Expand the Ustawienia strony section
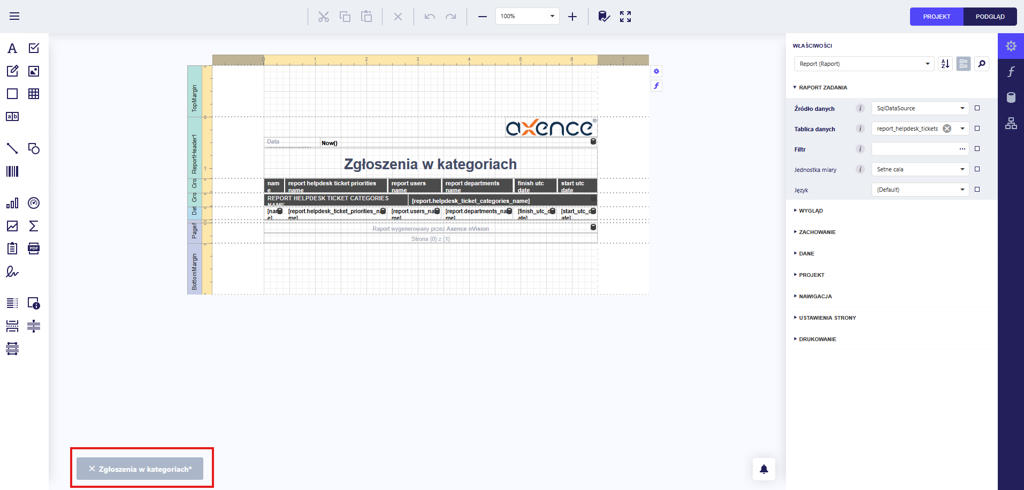 pos(827,318)
